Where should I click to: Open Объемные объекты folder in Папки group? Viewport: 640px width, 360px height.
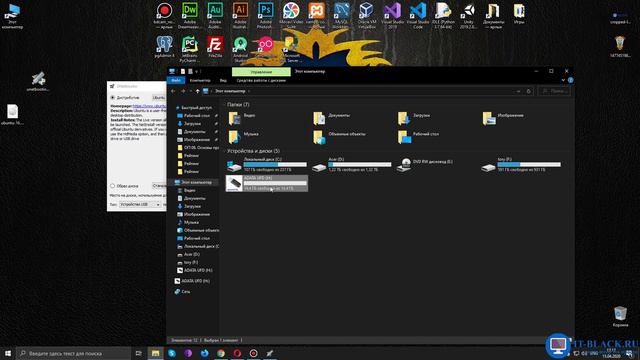point(339,137)
